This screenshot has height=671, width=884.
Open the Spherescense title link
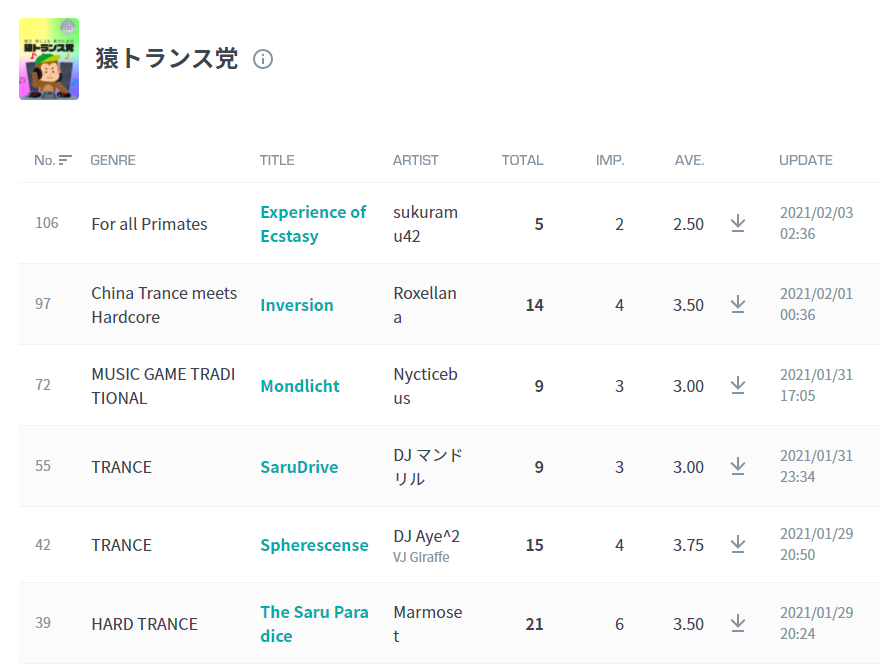point(314,545)
